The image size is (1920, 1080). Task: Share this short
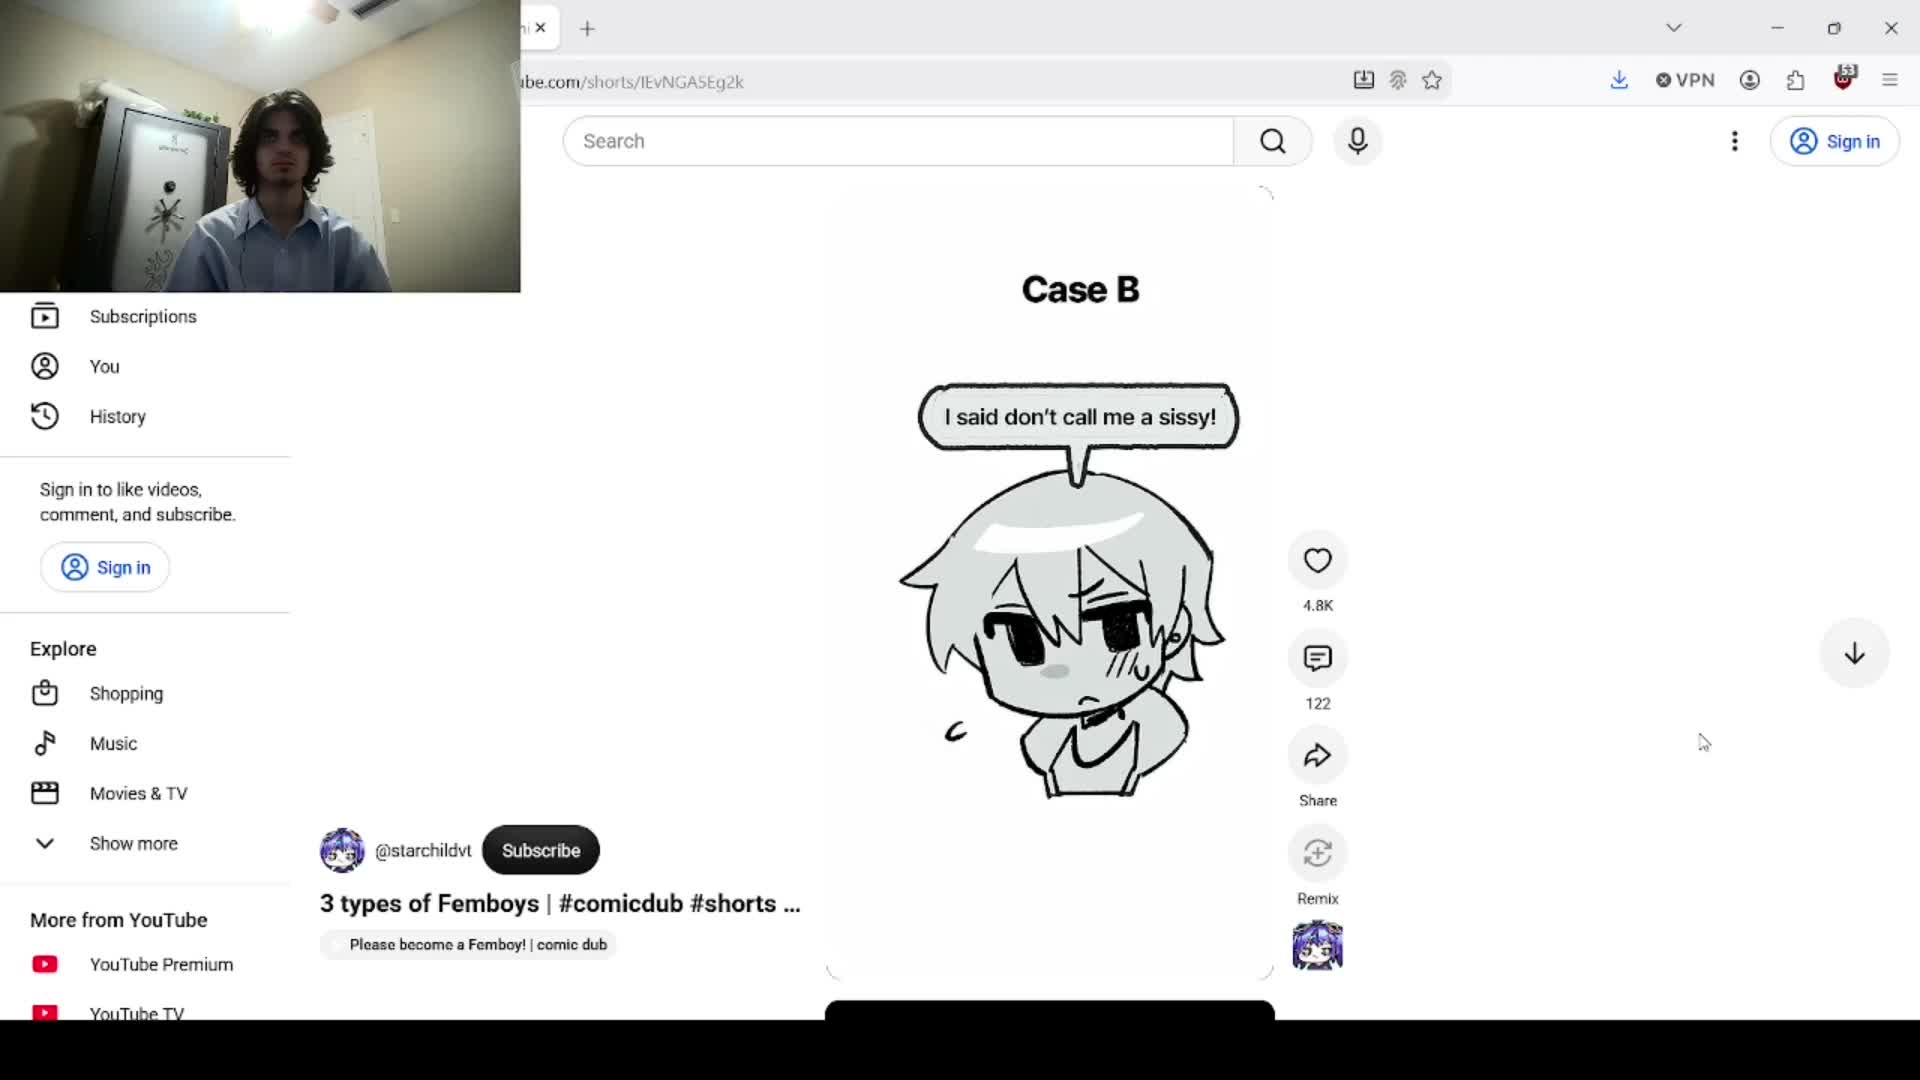point(1317,756)
